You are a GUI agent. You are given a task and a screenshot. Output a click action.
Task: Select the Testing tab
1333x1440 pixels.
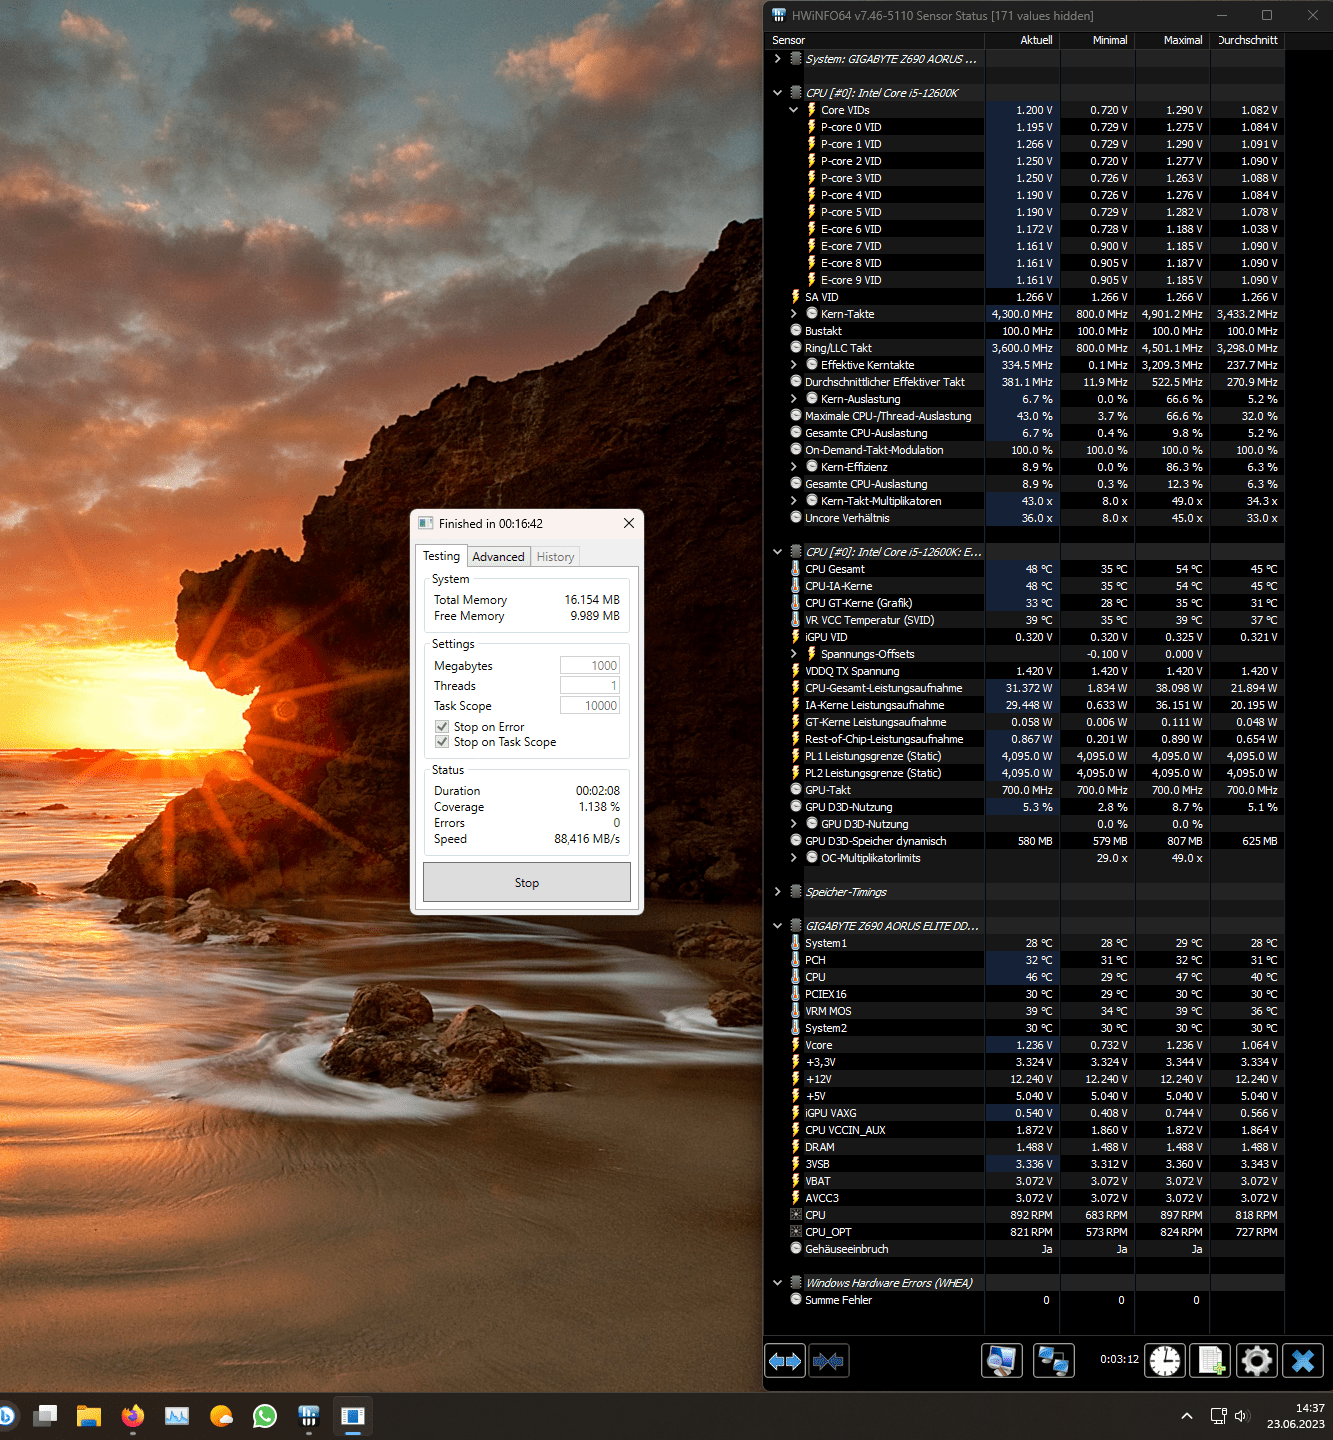click(x=441, y=556)
